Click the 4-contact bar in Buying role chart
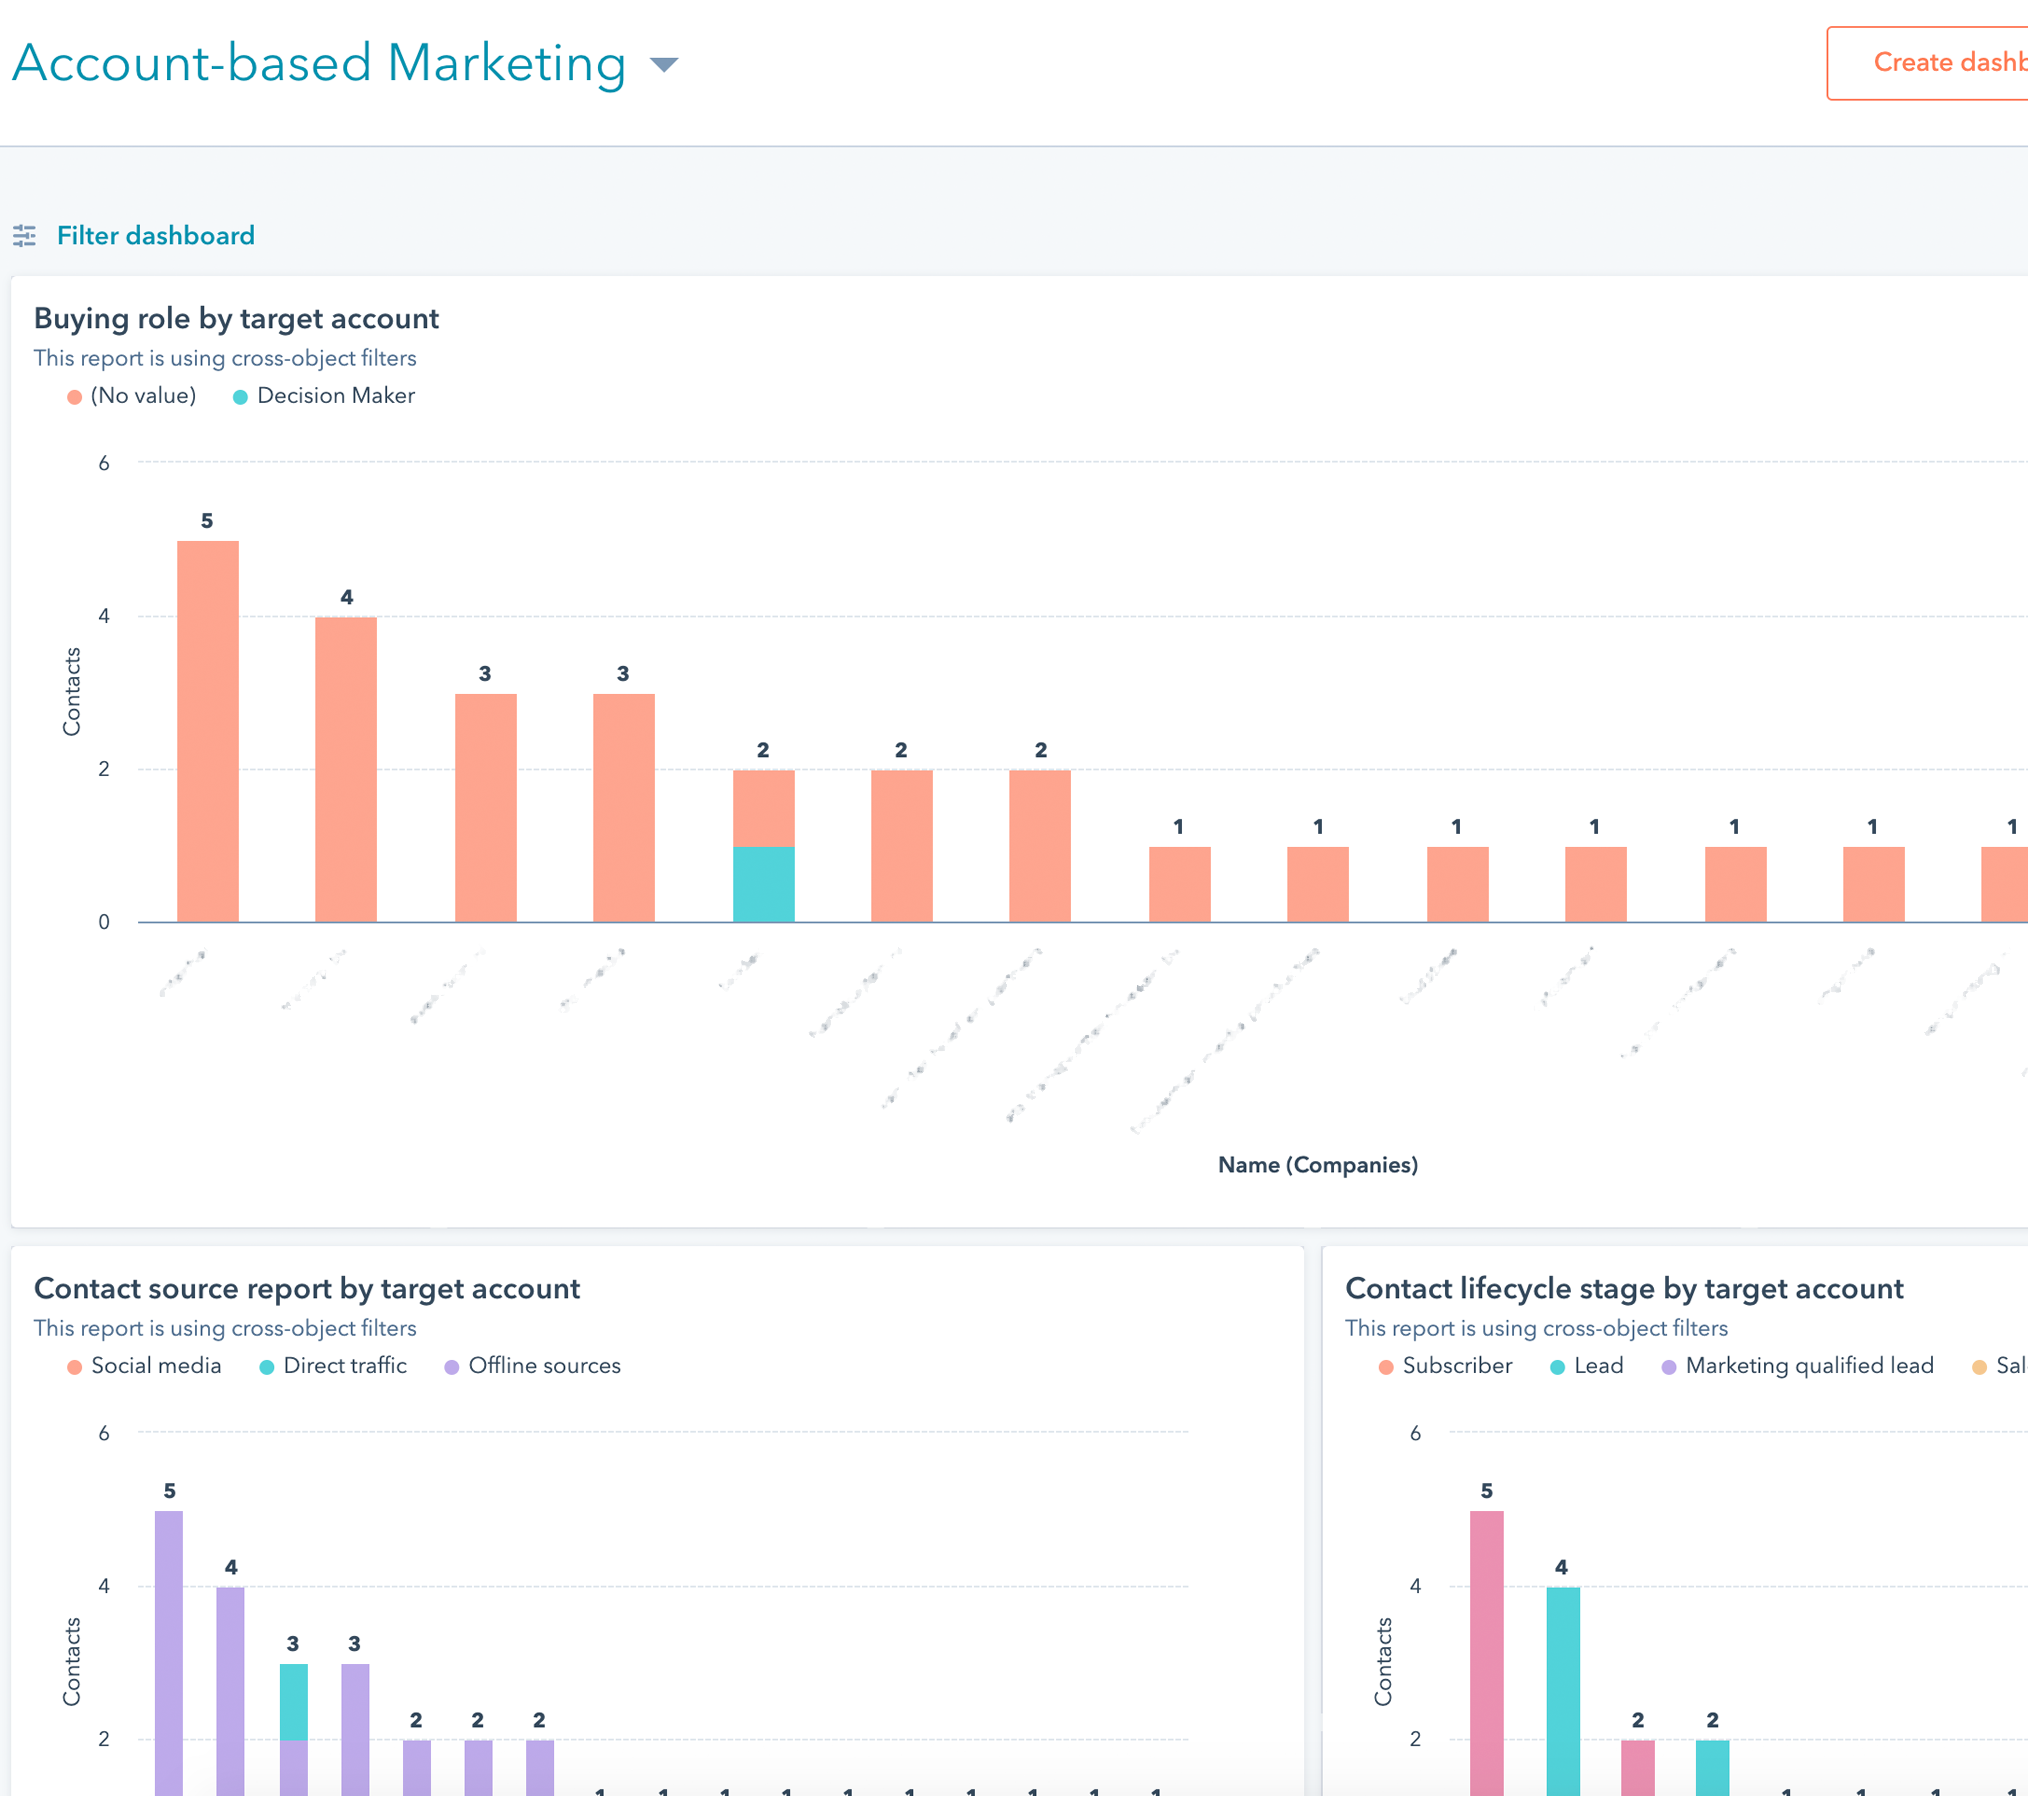This screenshot has height=1796, width=2028. (x=346, y=769)
